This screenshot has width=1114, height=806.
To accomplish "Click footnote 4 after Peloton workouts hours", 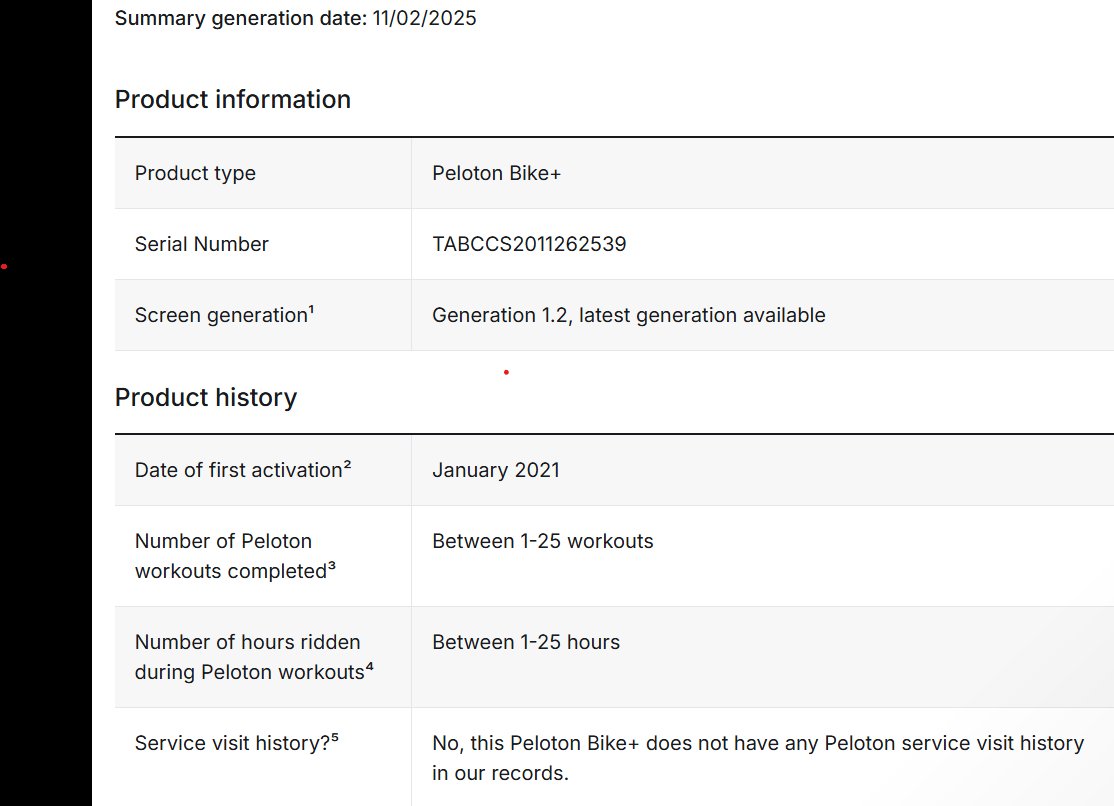I will coord(369,666).
